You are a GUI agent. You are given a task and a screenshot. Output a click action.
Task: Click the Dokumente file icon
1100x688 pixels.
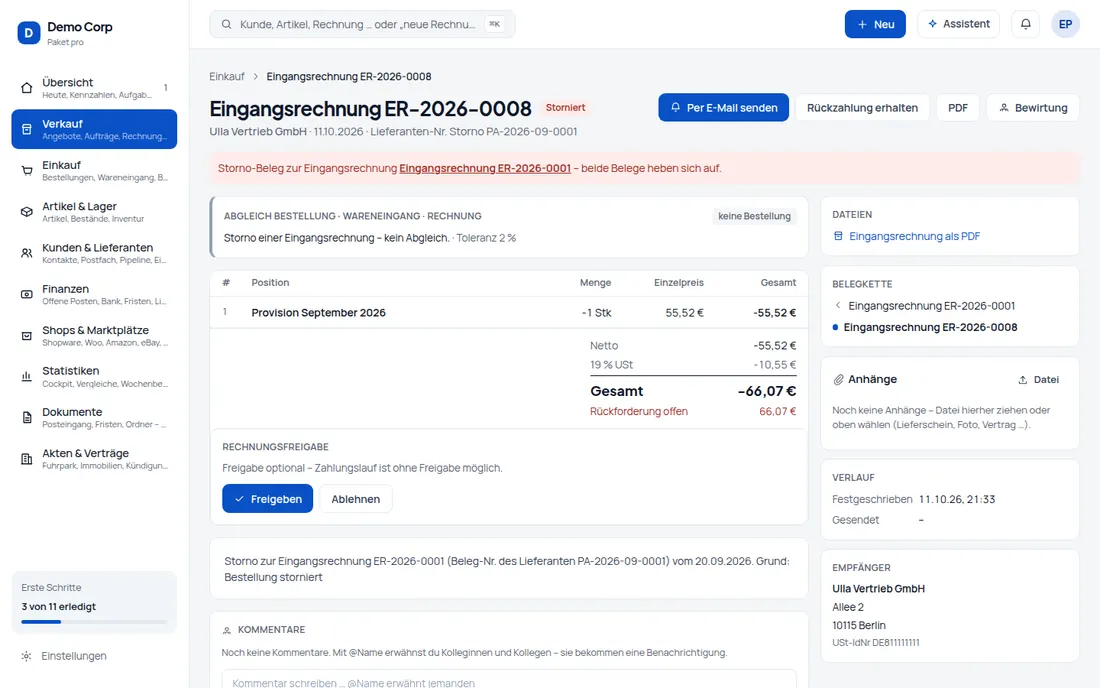click(x=27, y=418)
